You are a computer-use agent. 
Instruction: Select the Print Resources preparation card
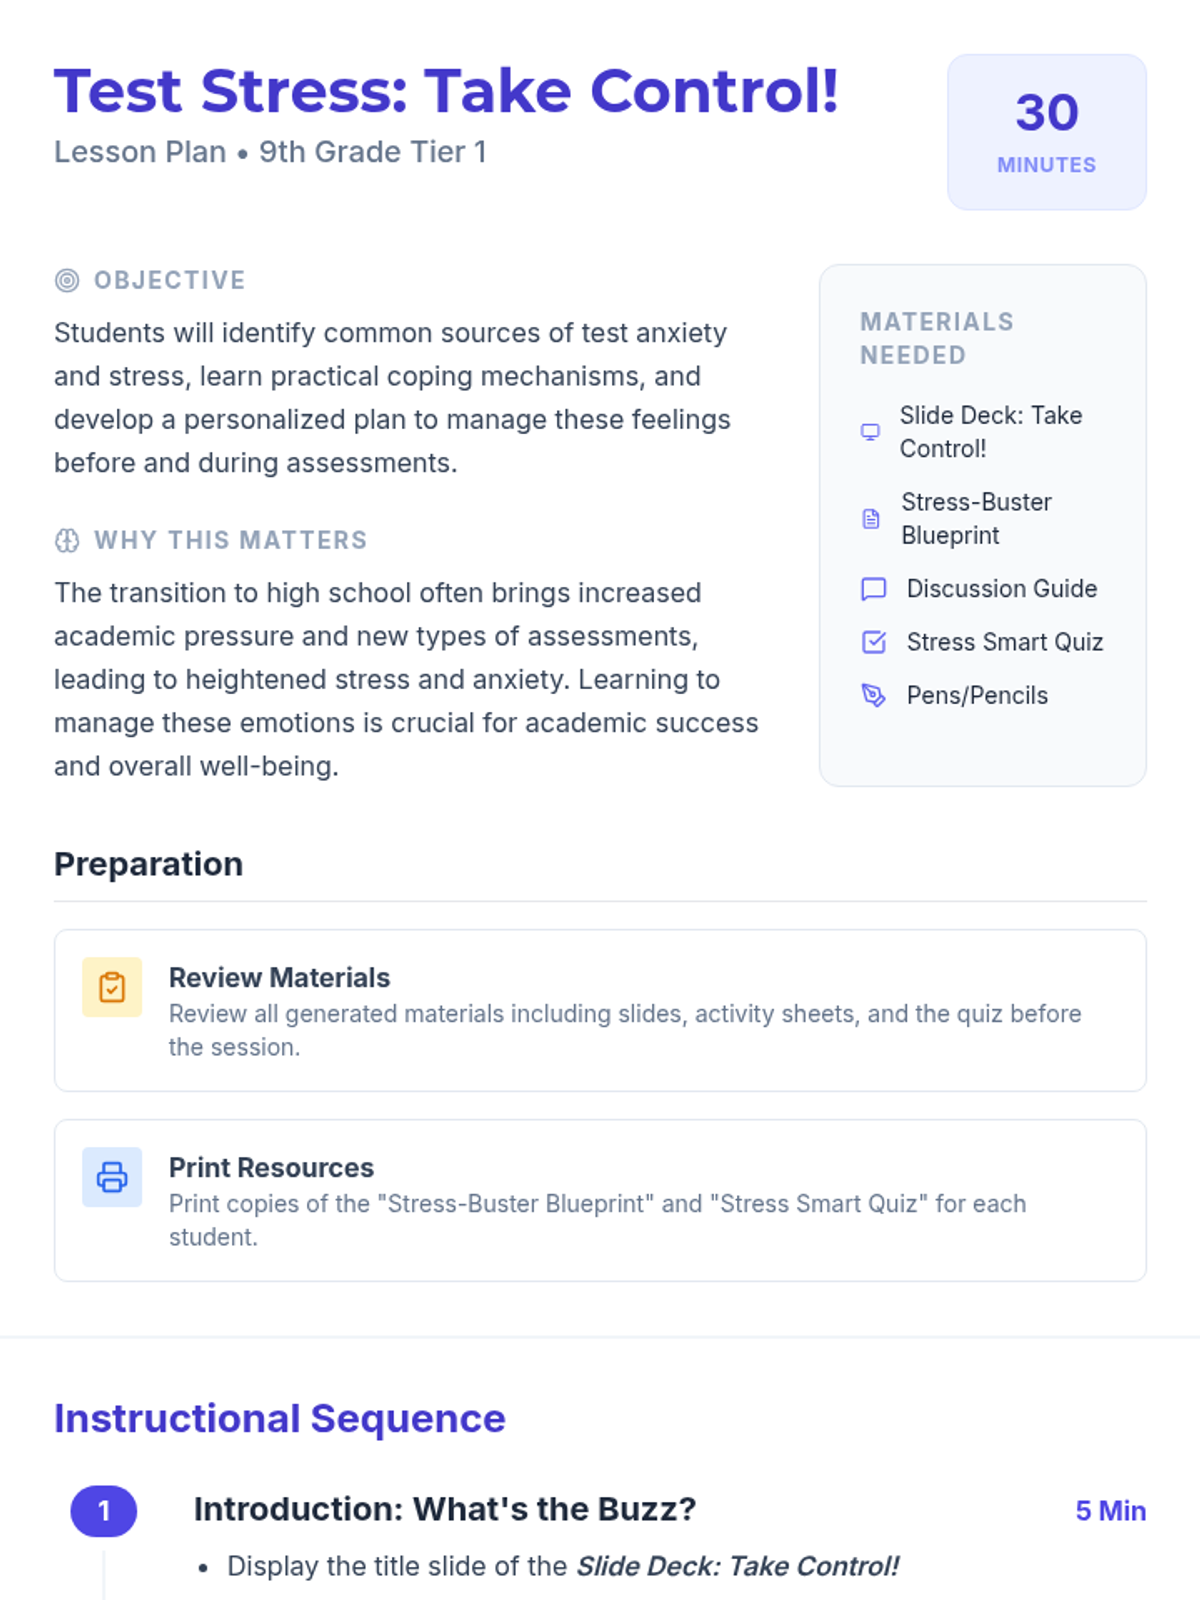tap(600, 1200)
